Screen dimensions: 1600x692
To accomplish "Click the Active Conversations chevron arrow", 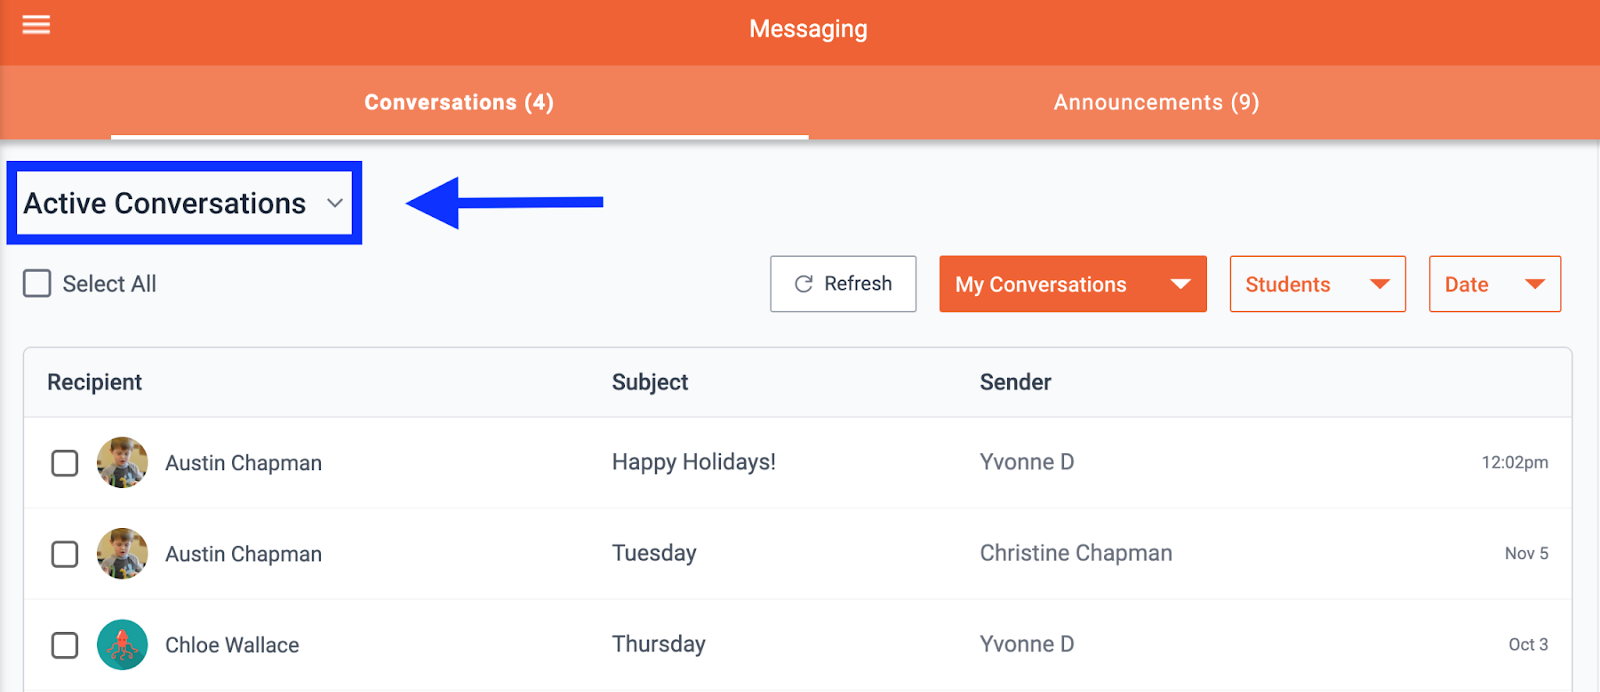I will pos(335,203).
